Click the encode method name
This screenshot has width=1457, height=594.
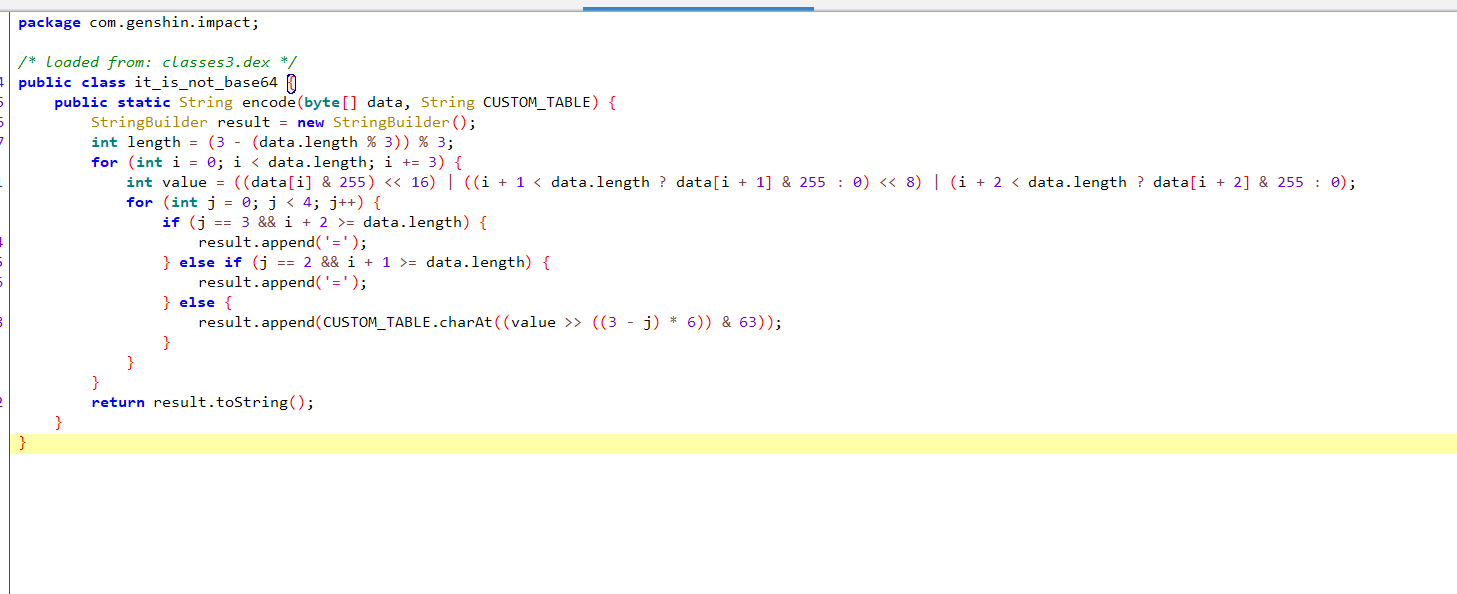coord(269,102)
